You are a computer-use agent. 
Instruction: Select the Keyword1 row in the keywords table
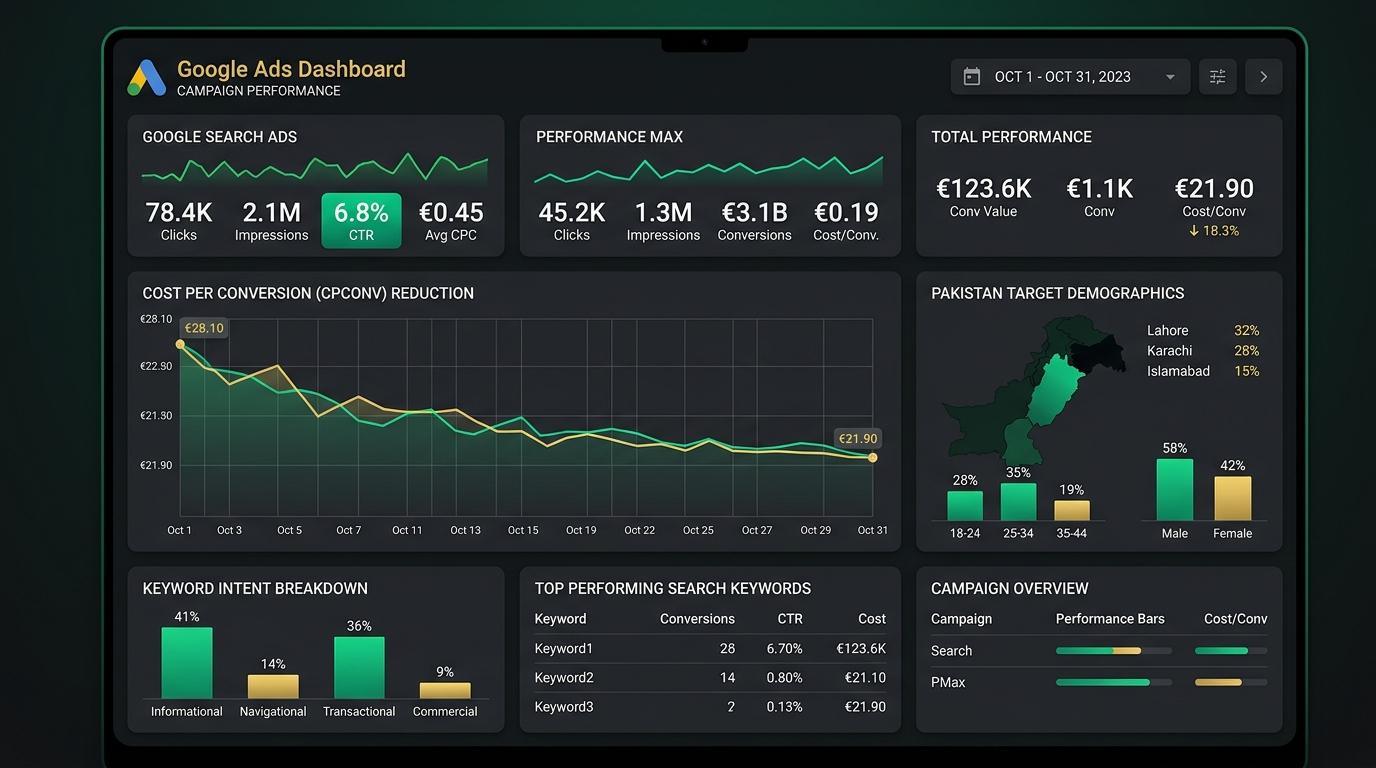(x=710, y=648)
